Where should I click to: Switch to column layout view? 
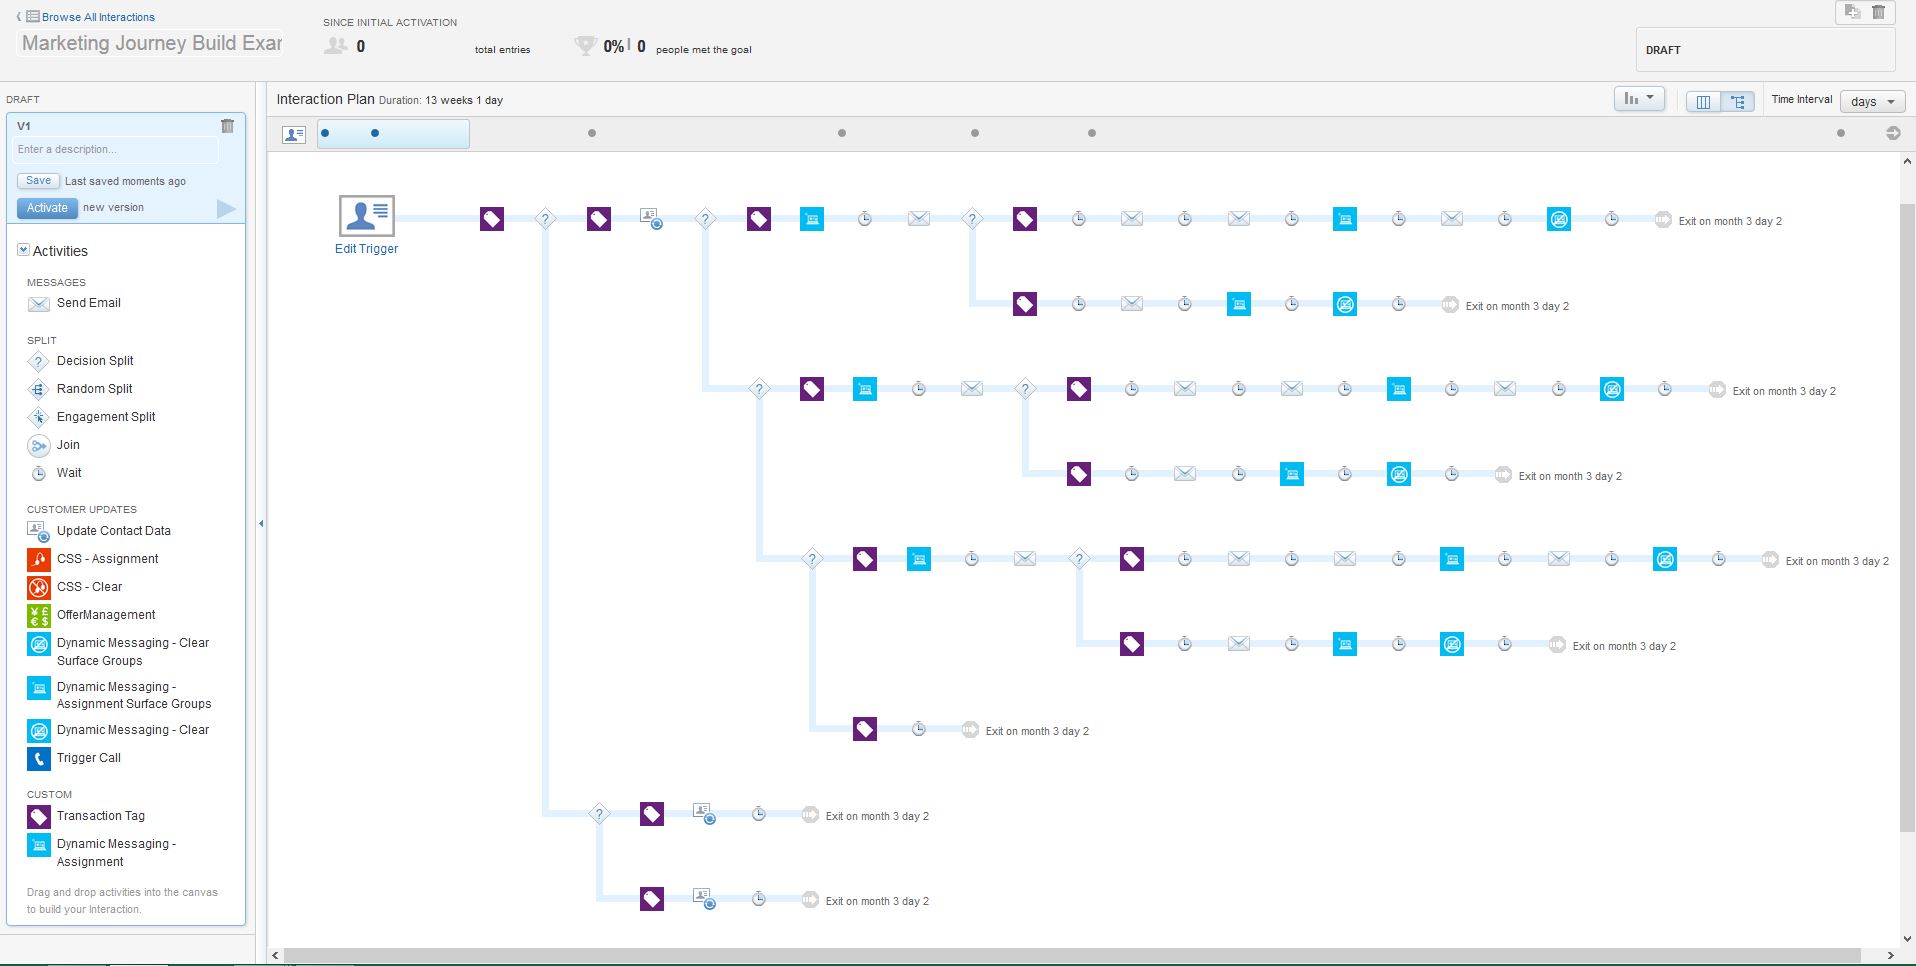pos(1703,101)
